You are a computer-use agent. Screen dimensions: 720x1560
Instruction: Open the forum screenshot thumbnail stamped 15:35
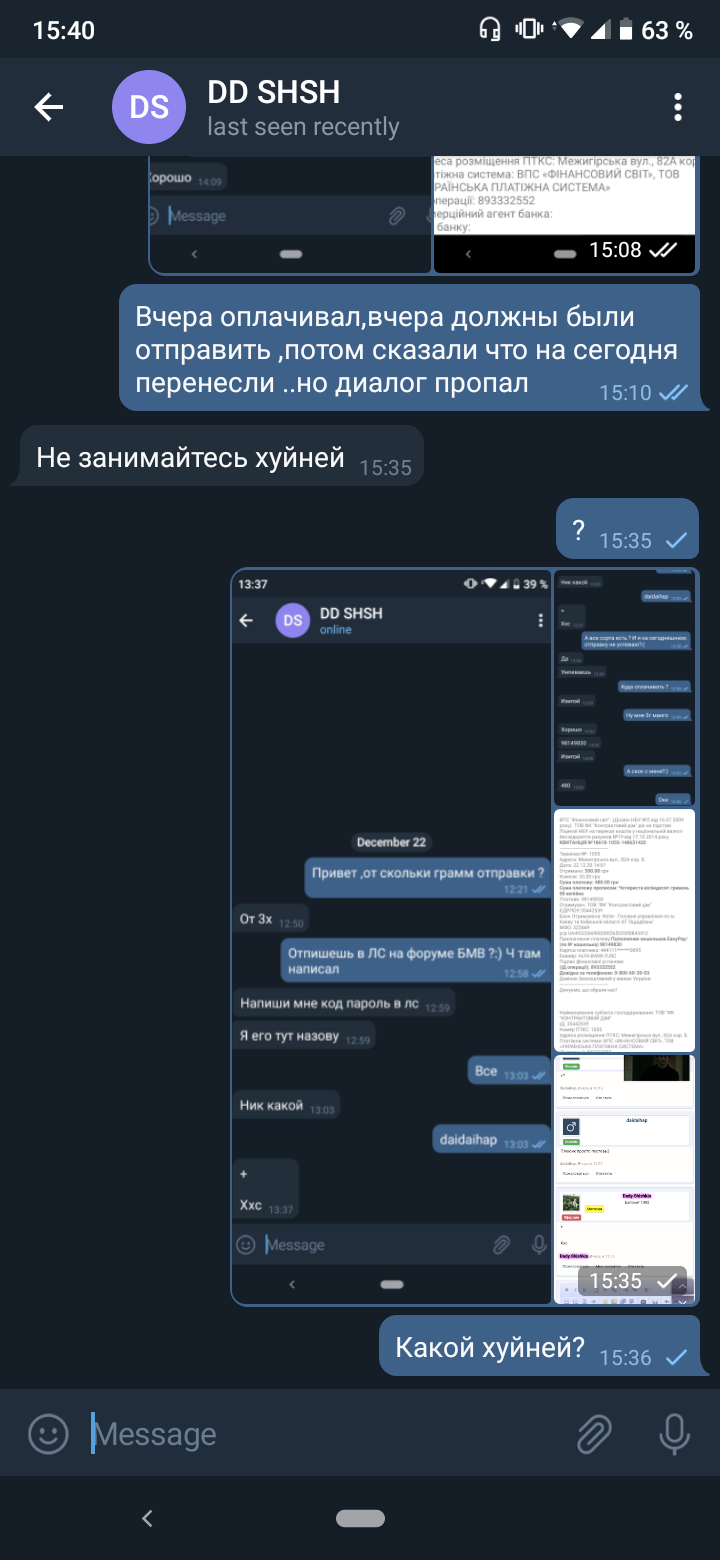tap(626, 1179)
